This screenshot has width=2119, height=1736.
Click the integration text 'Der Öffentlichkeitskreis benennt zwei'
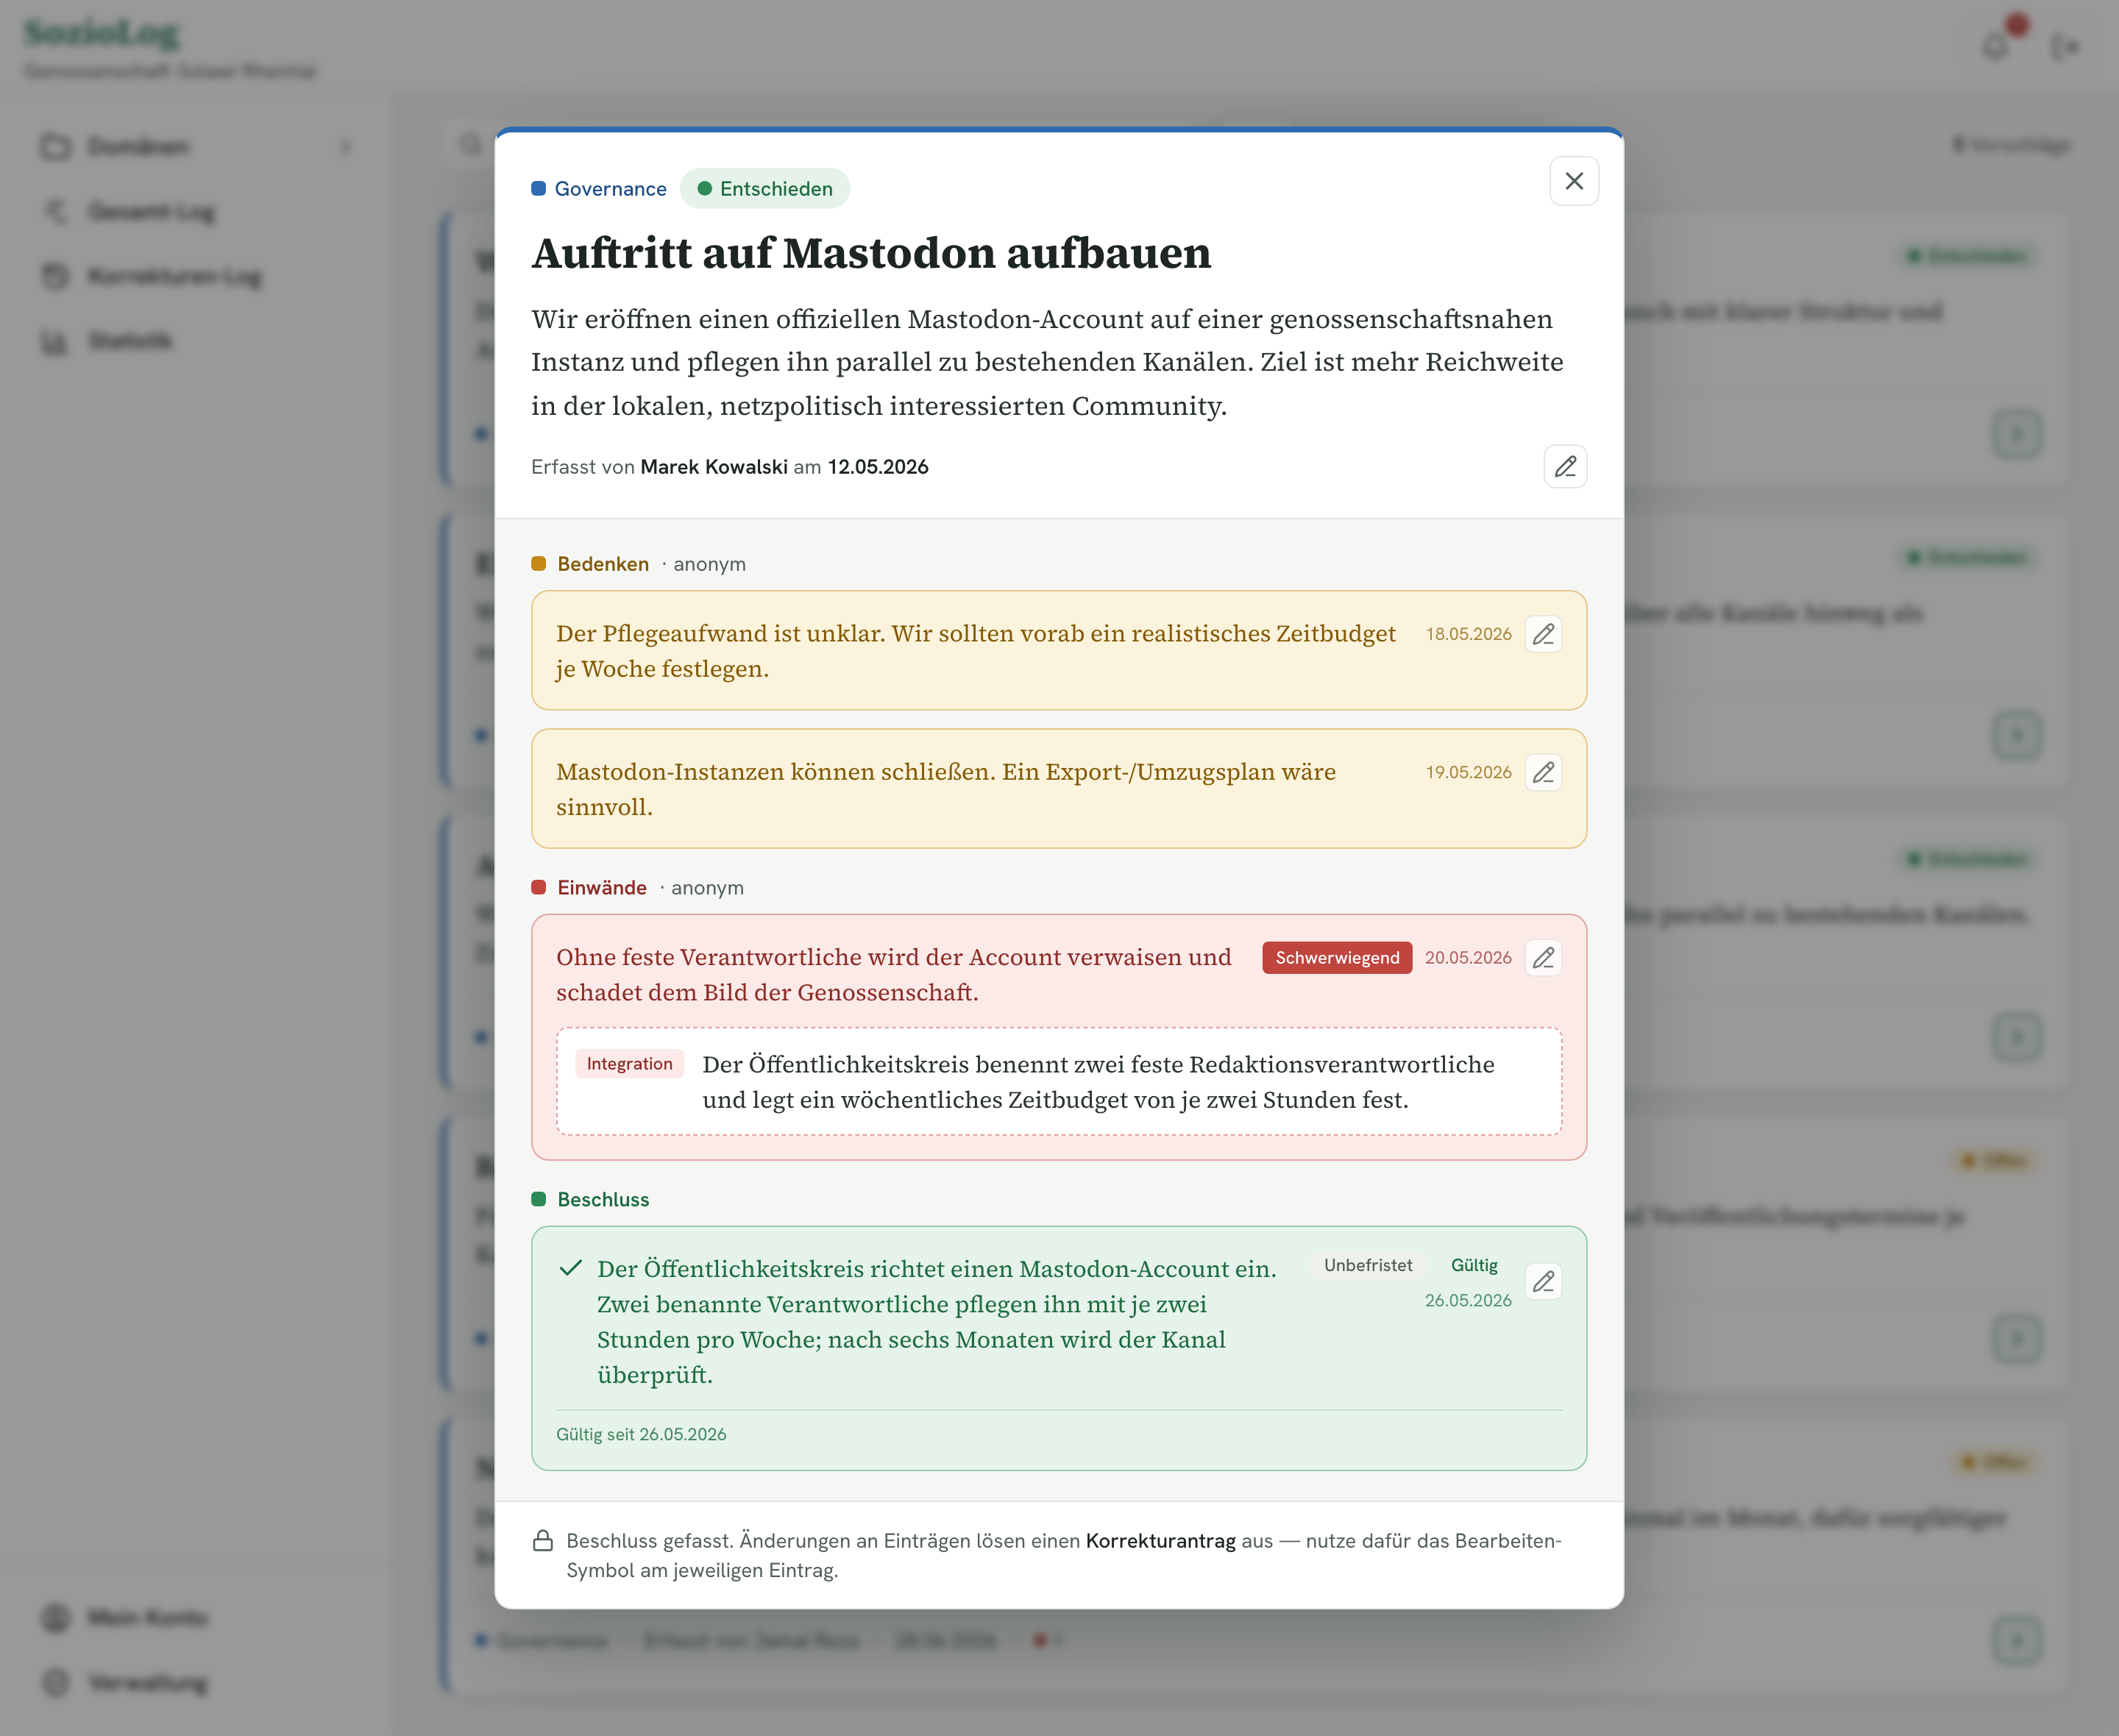[1098, 1082]
